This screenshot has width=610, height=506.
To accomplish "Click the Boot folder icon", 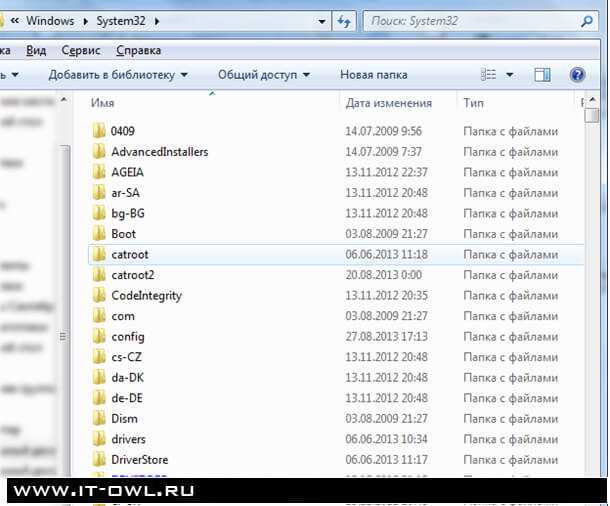I will pyautogui.click(x=98, y=234).
